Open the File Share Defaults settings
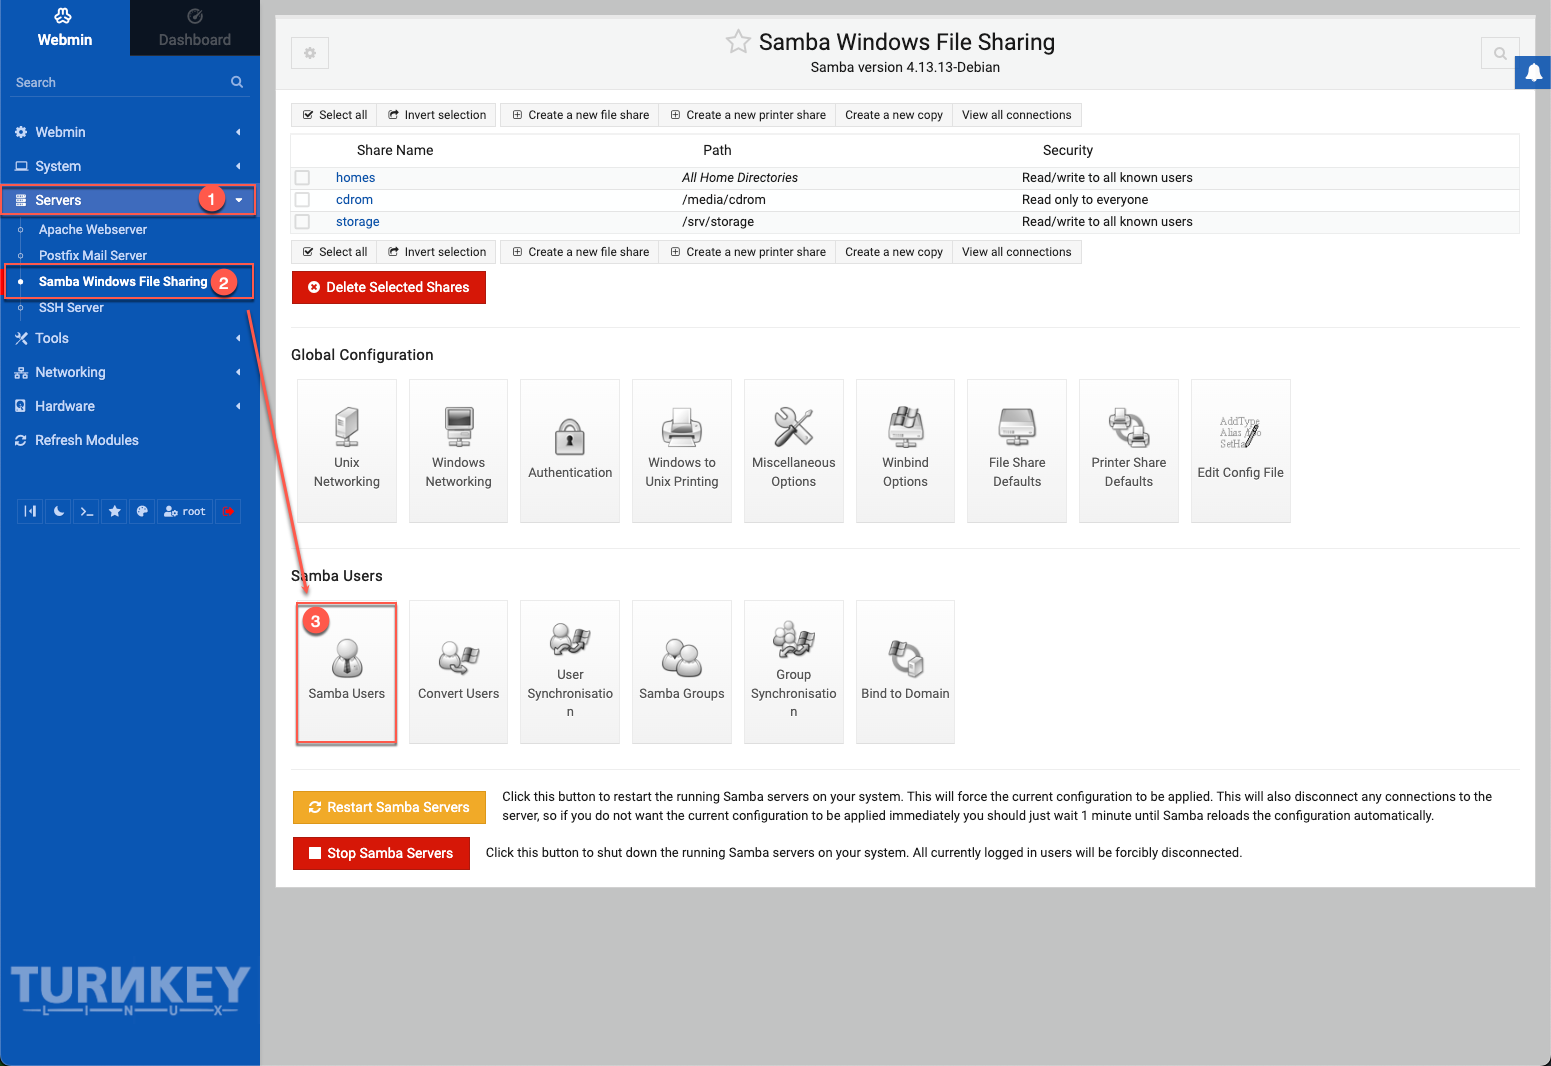 (x=1016, y=450)
